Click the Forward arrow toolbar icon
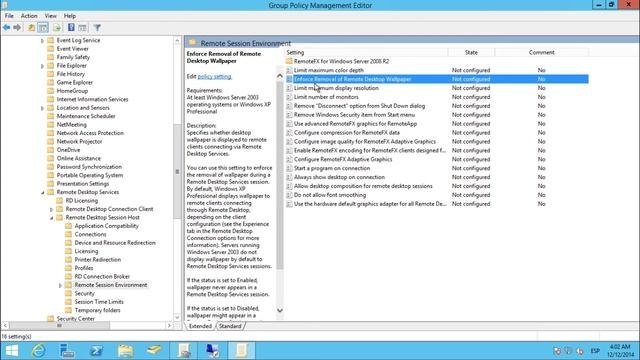The height and width of the screenshot is (360, 640). coord(17,28)
